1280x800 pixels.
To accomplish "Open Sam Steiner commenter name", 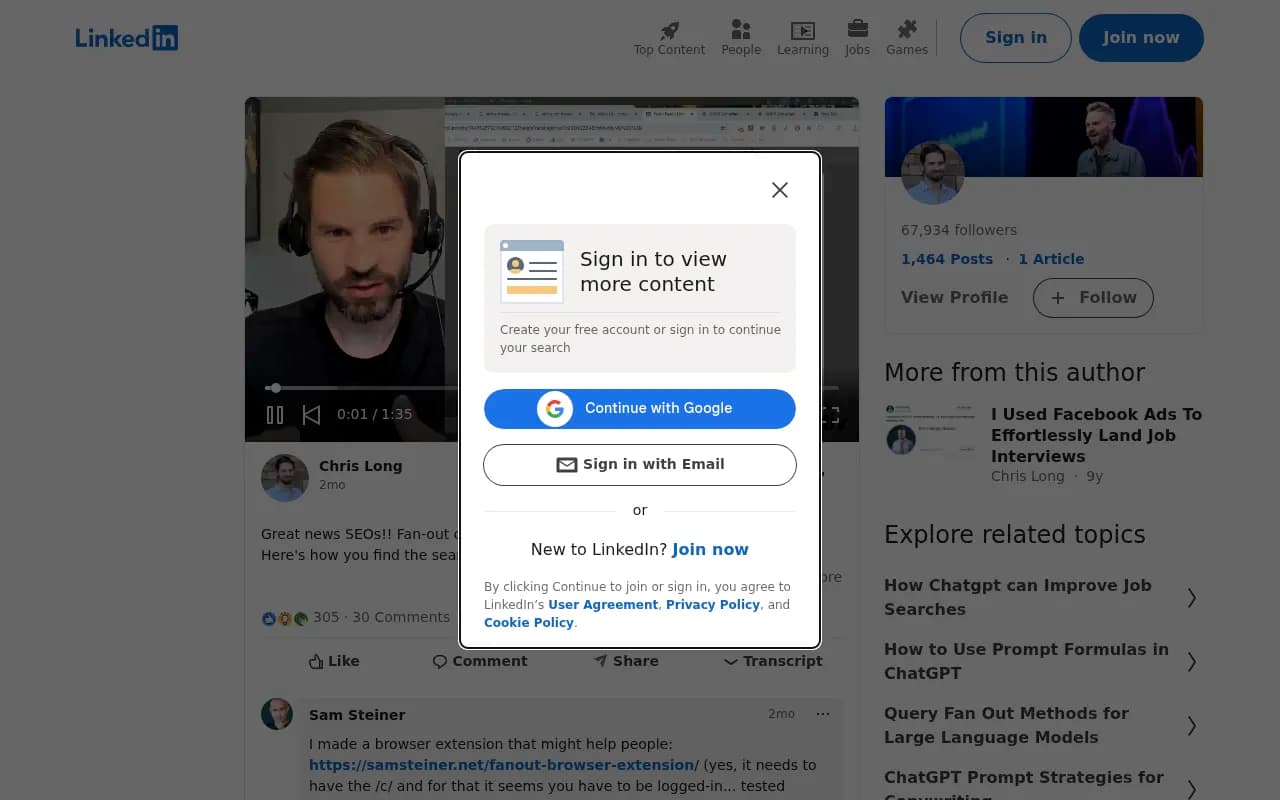I will click(357, 715).
